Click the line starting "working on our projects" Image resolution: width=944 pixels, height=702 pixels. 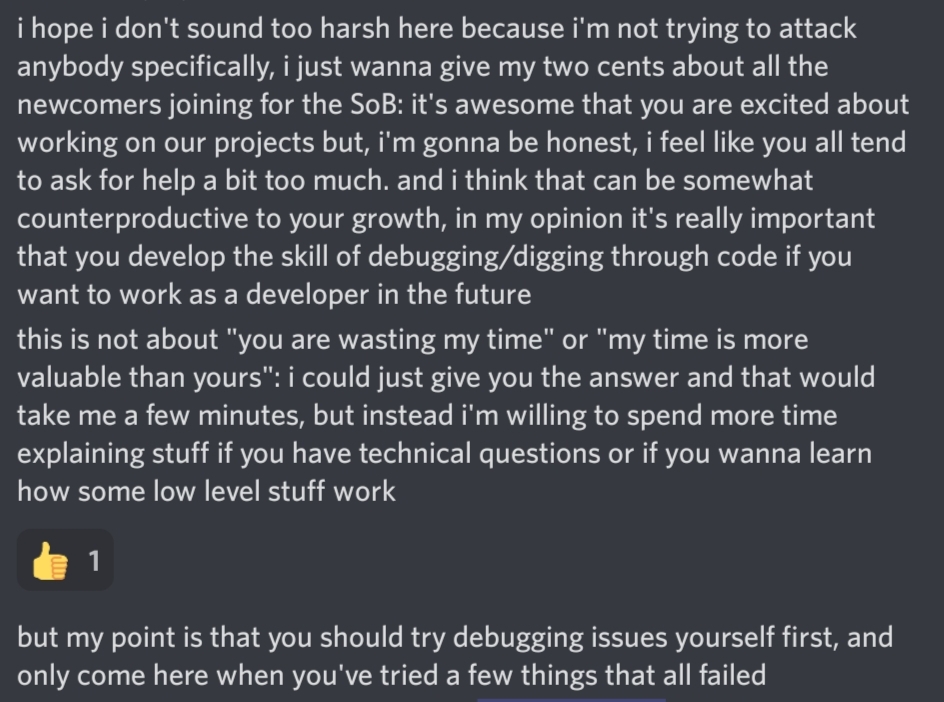click(x=460, y=142)
